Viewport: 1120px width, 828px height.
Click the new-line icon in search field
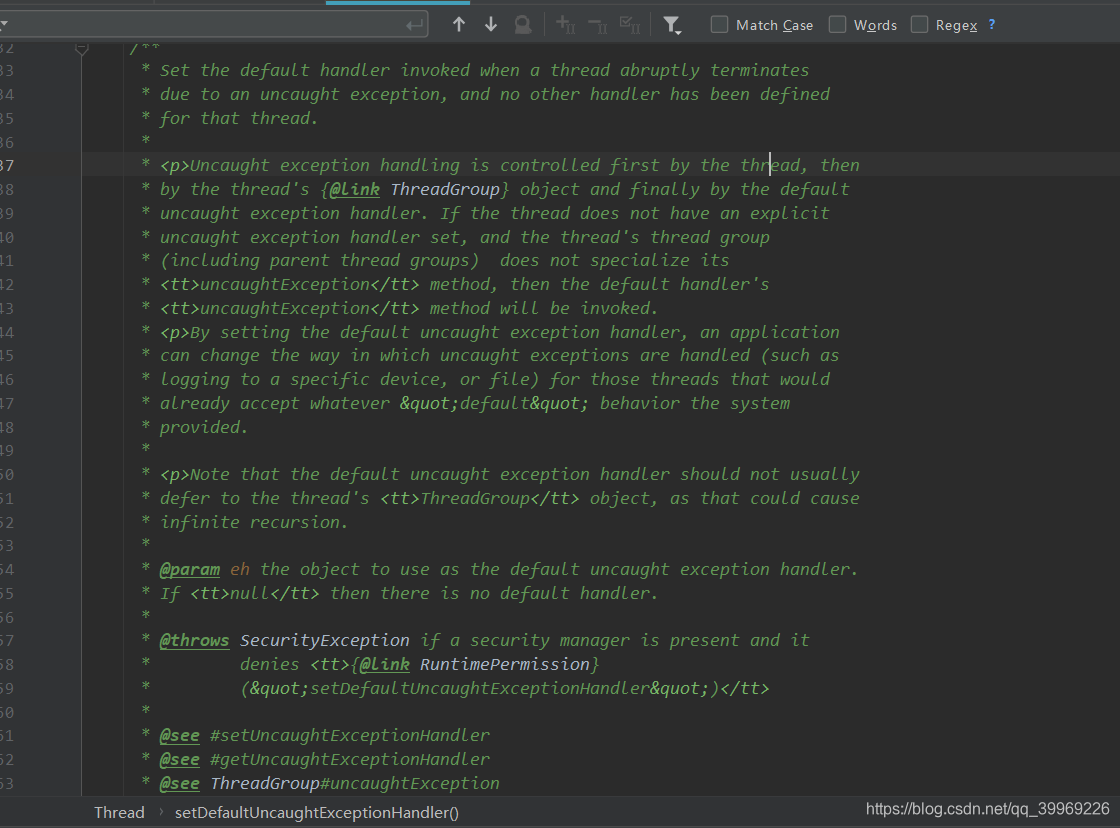pyautogui.click(x=414, y=23)
